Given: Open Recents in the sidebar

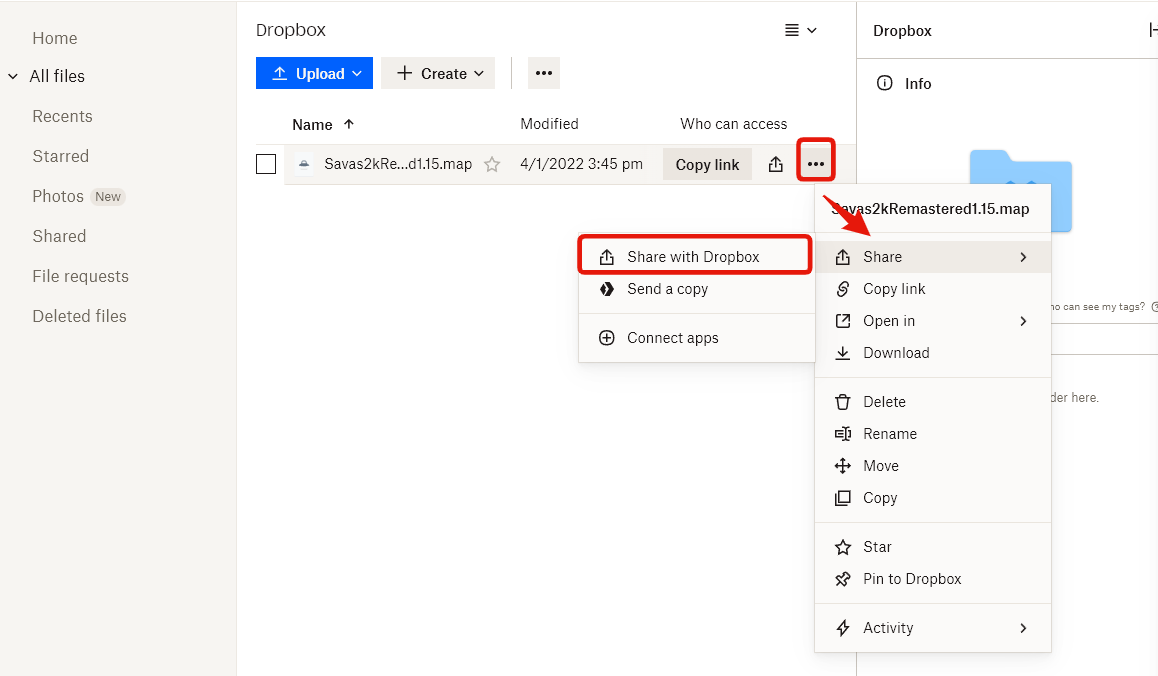Looking at the screenshot, I should [x=63, y=116].
